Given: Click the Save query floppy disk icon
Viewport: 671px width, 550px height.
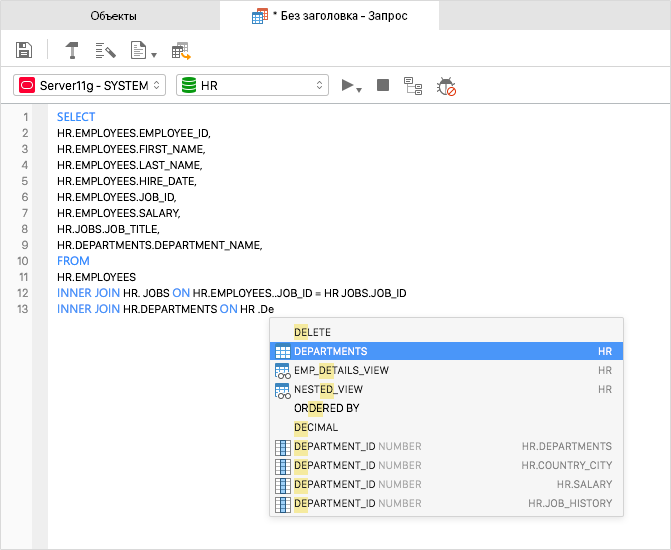Looking at the screenshot, I should tap(25, 50).
